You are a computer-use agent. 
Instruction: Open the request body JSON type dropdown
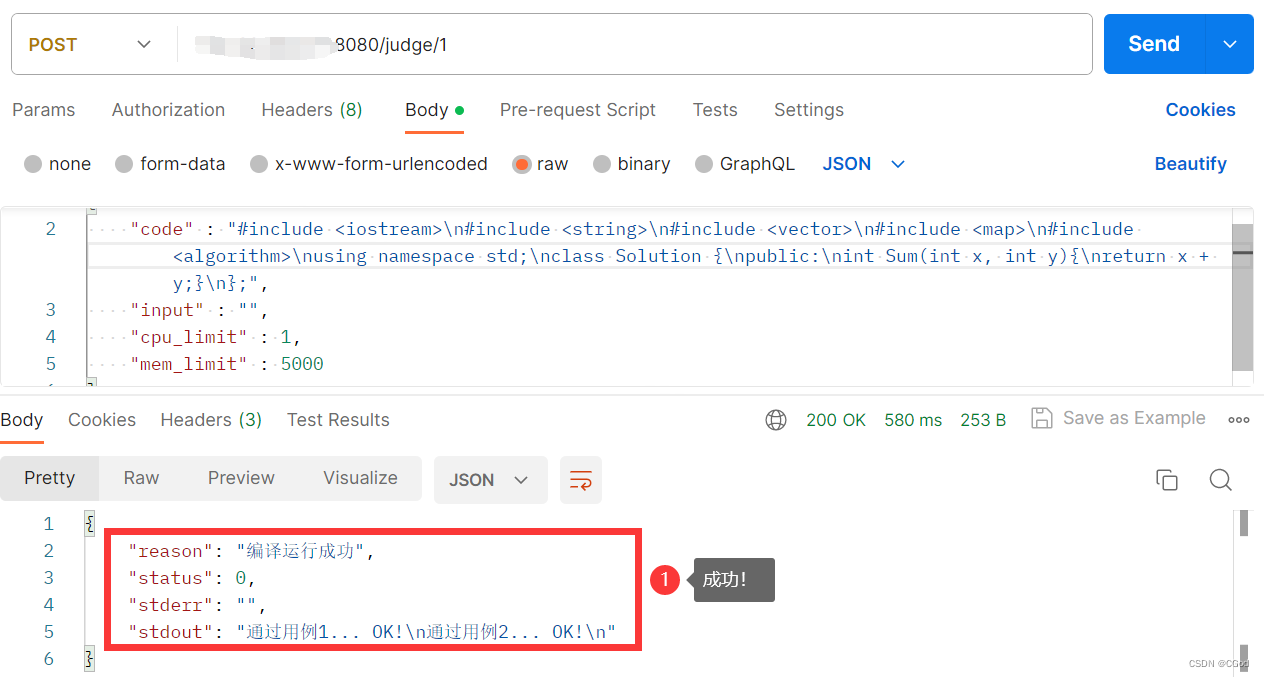[864, 164]
